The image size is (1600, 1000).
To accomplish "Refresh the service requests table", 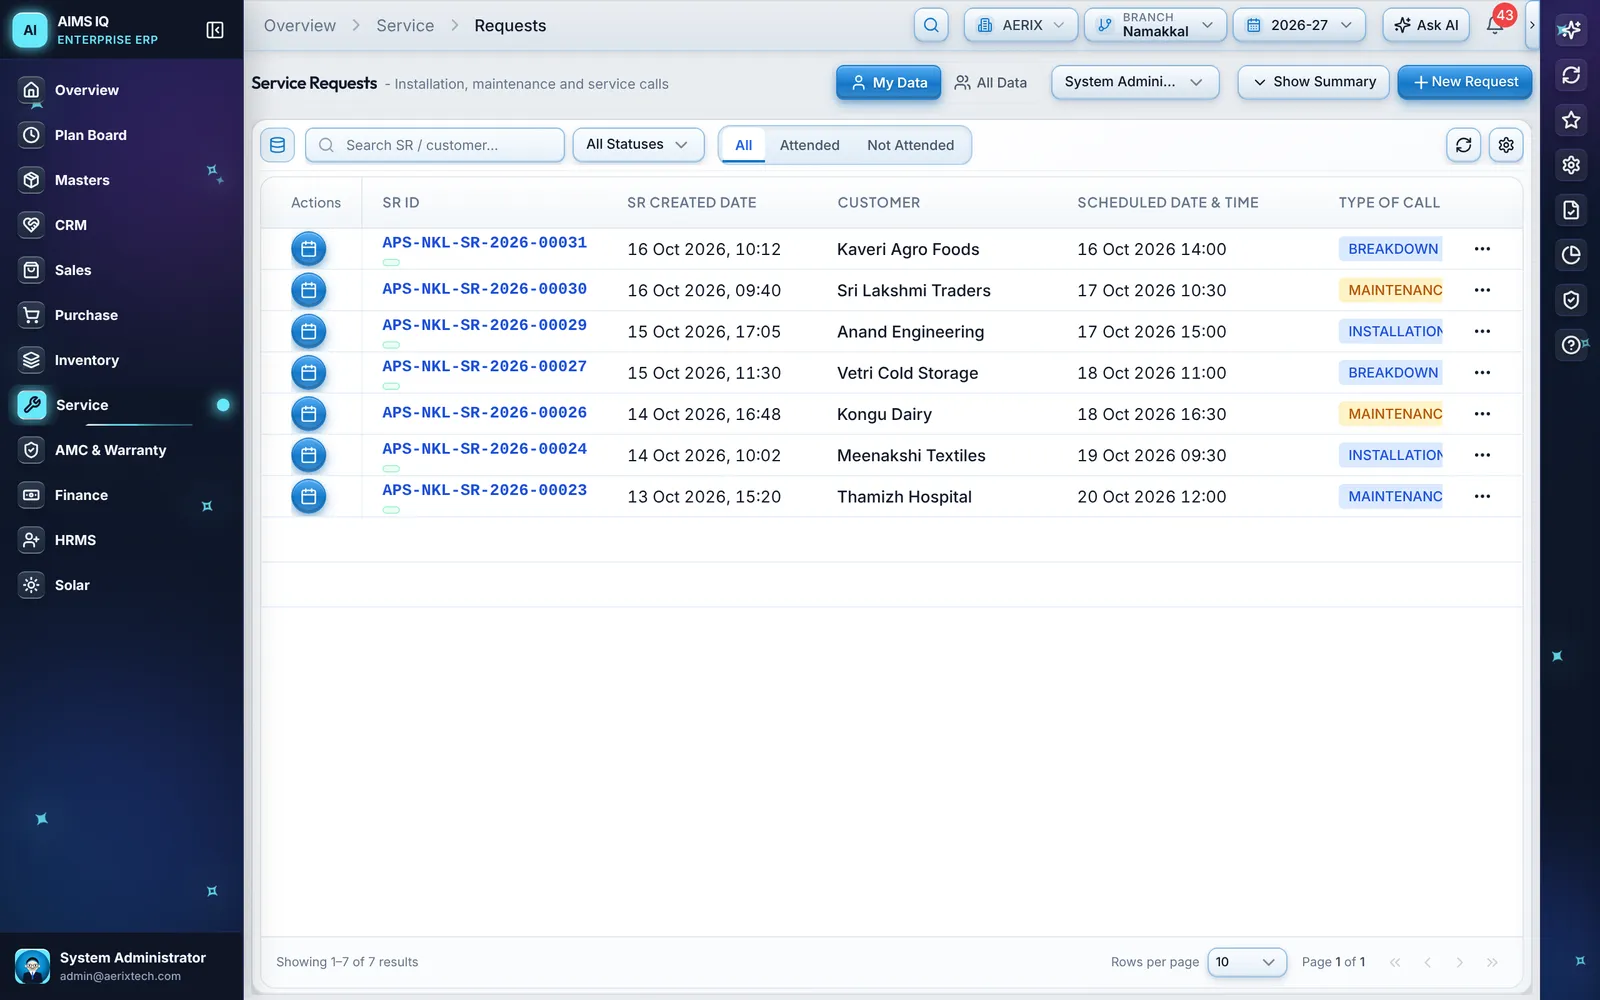I will (x=1463, y=145).
